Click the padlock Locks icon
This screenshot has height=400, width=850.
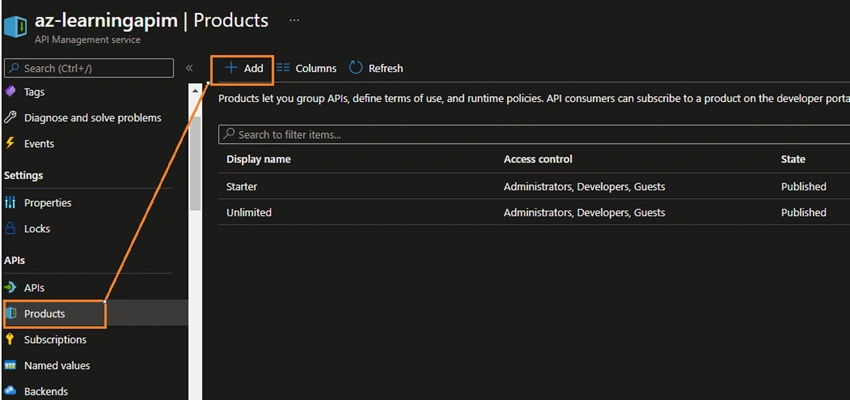(10, 228)
